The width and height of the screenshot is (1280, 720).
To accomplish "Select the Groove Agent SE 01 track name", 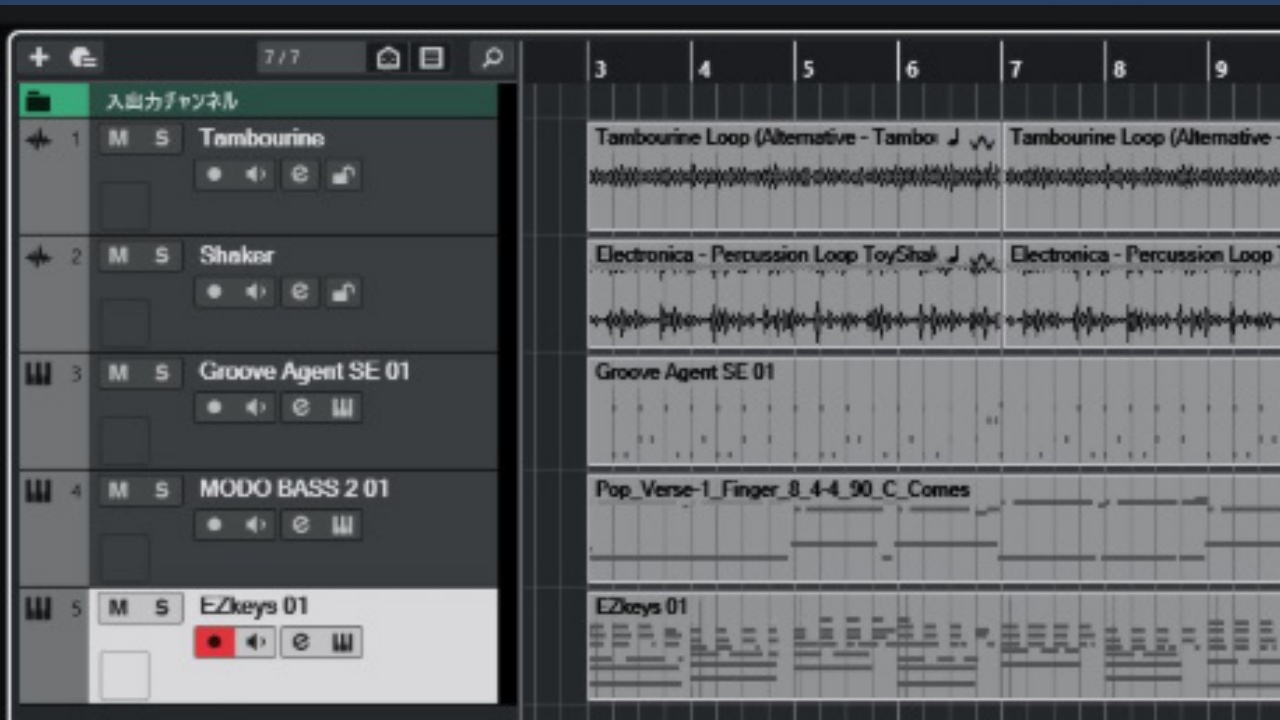I will point(304,372).
